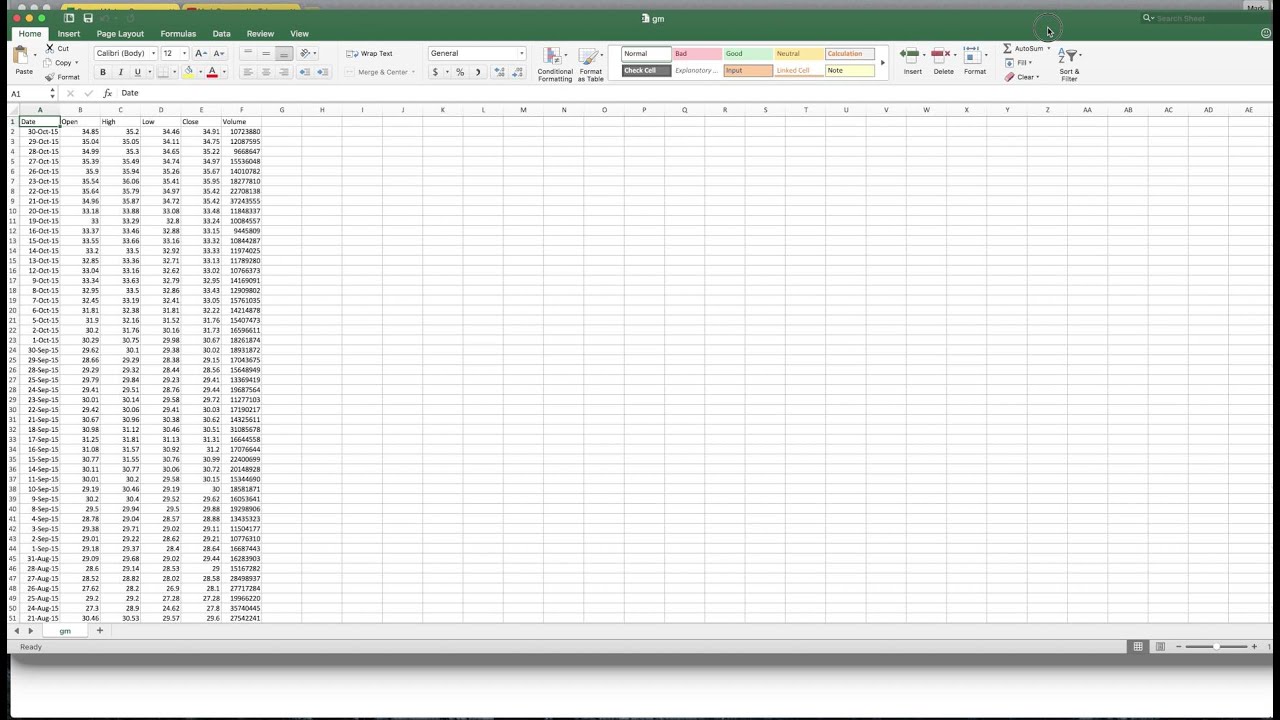The image size is (1280, 720).
Task: Align text to middle vertically
Action: click(x=266, y=53)
